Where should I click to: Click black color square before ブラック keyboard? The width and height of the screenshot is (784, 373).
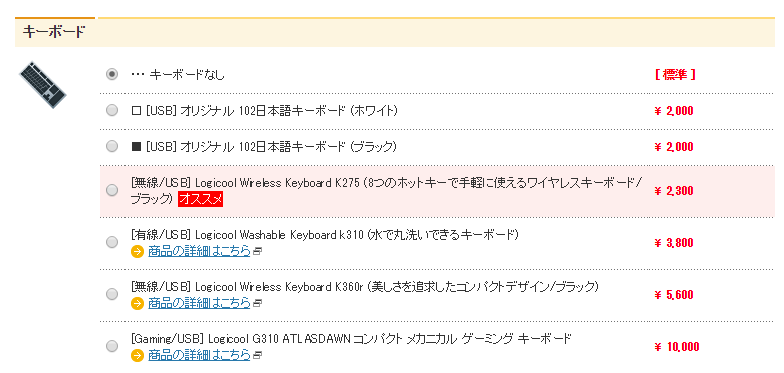136,147
